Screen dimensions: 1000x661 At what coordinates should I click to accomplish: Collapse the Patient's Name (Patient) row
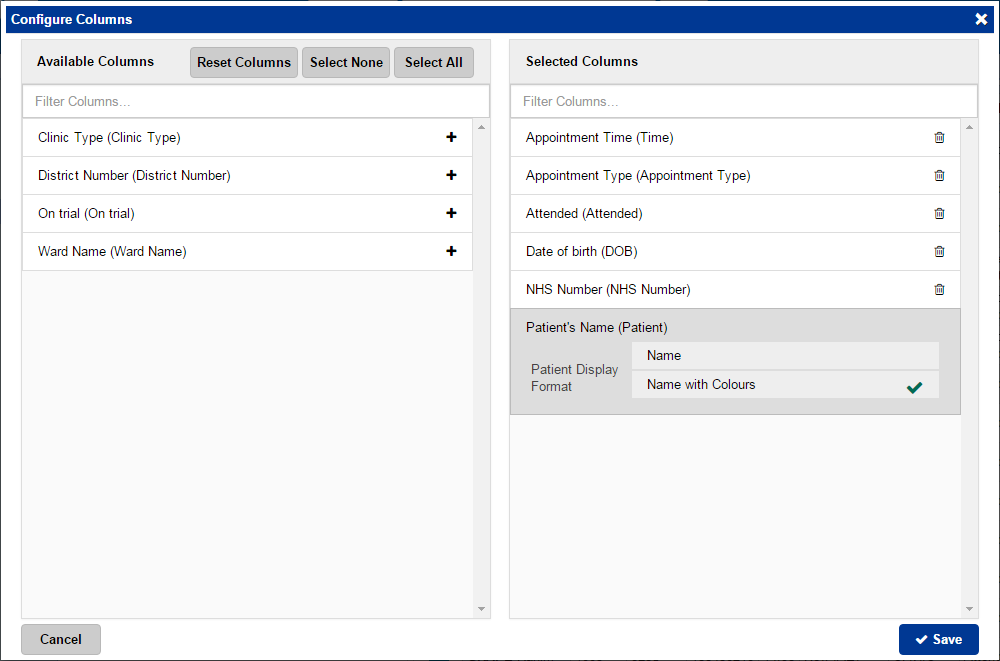(597, 327)
